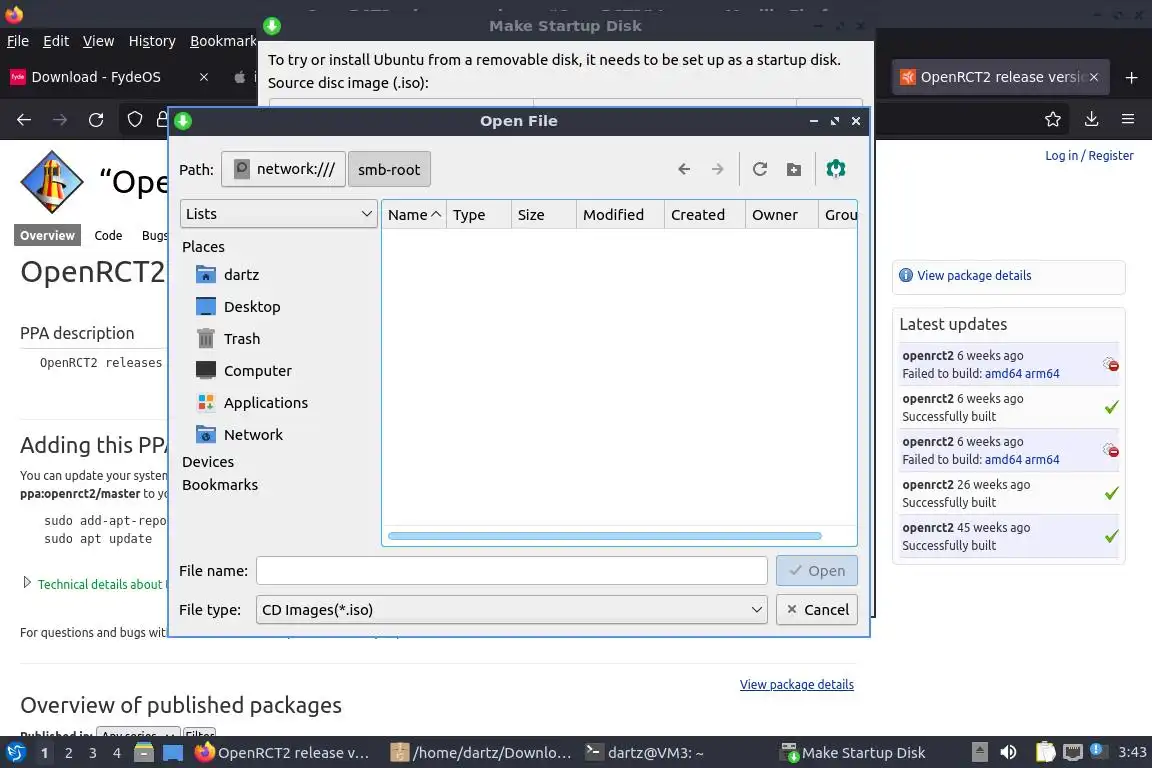Sort file list by Size column
1152x768 pixels.
click(544, 215)
